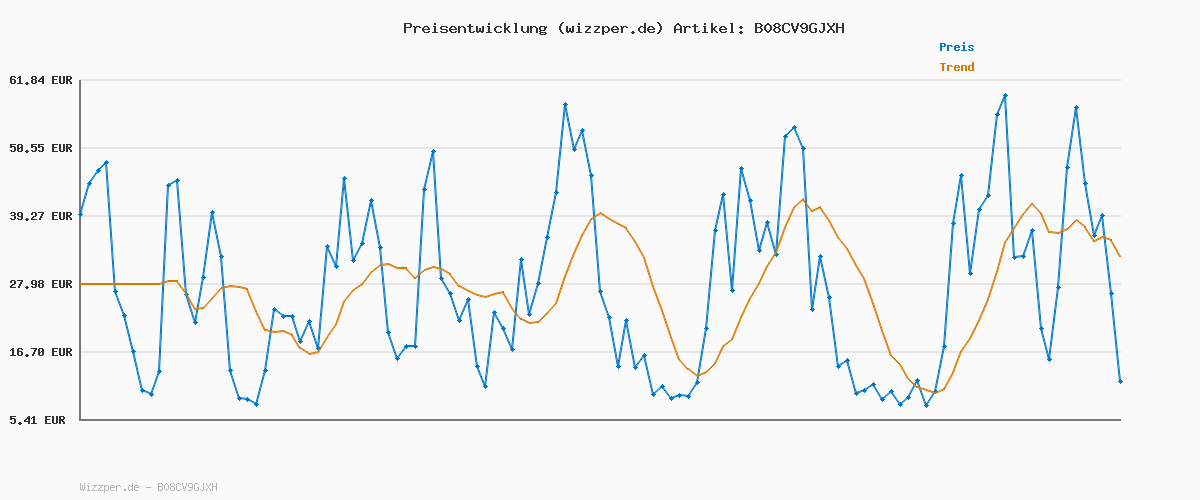
Task: Click the last blue price point at right edge
Action: (1120, 381)
